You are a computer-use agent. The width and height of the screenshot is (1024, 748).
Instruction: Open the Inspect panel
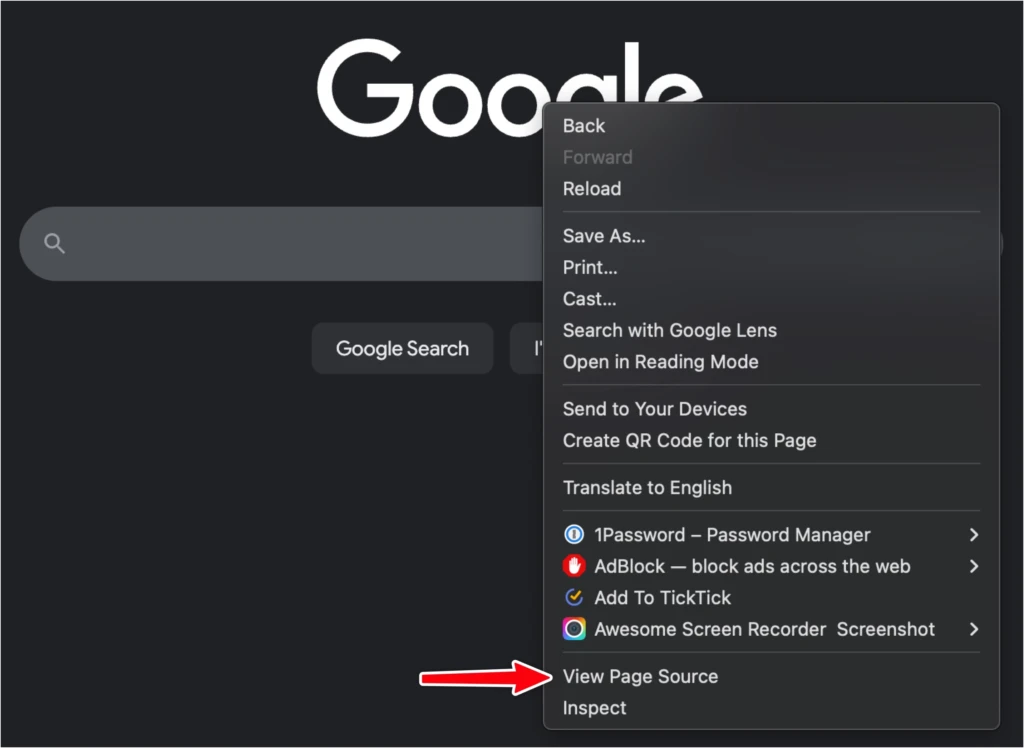[x=594, y=708]
